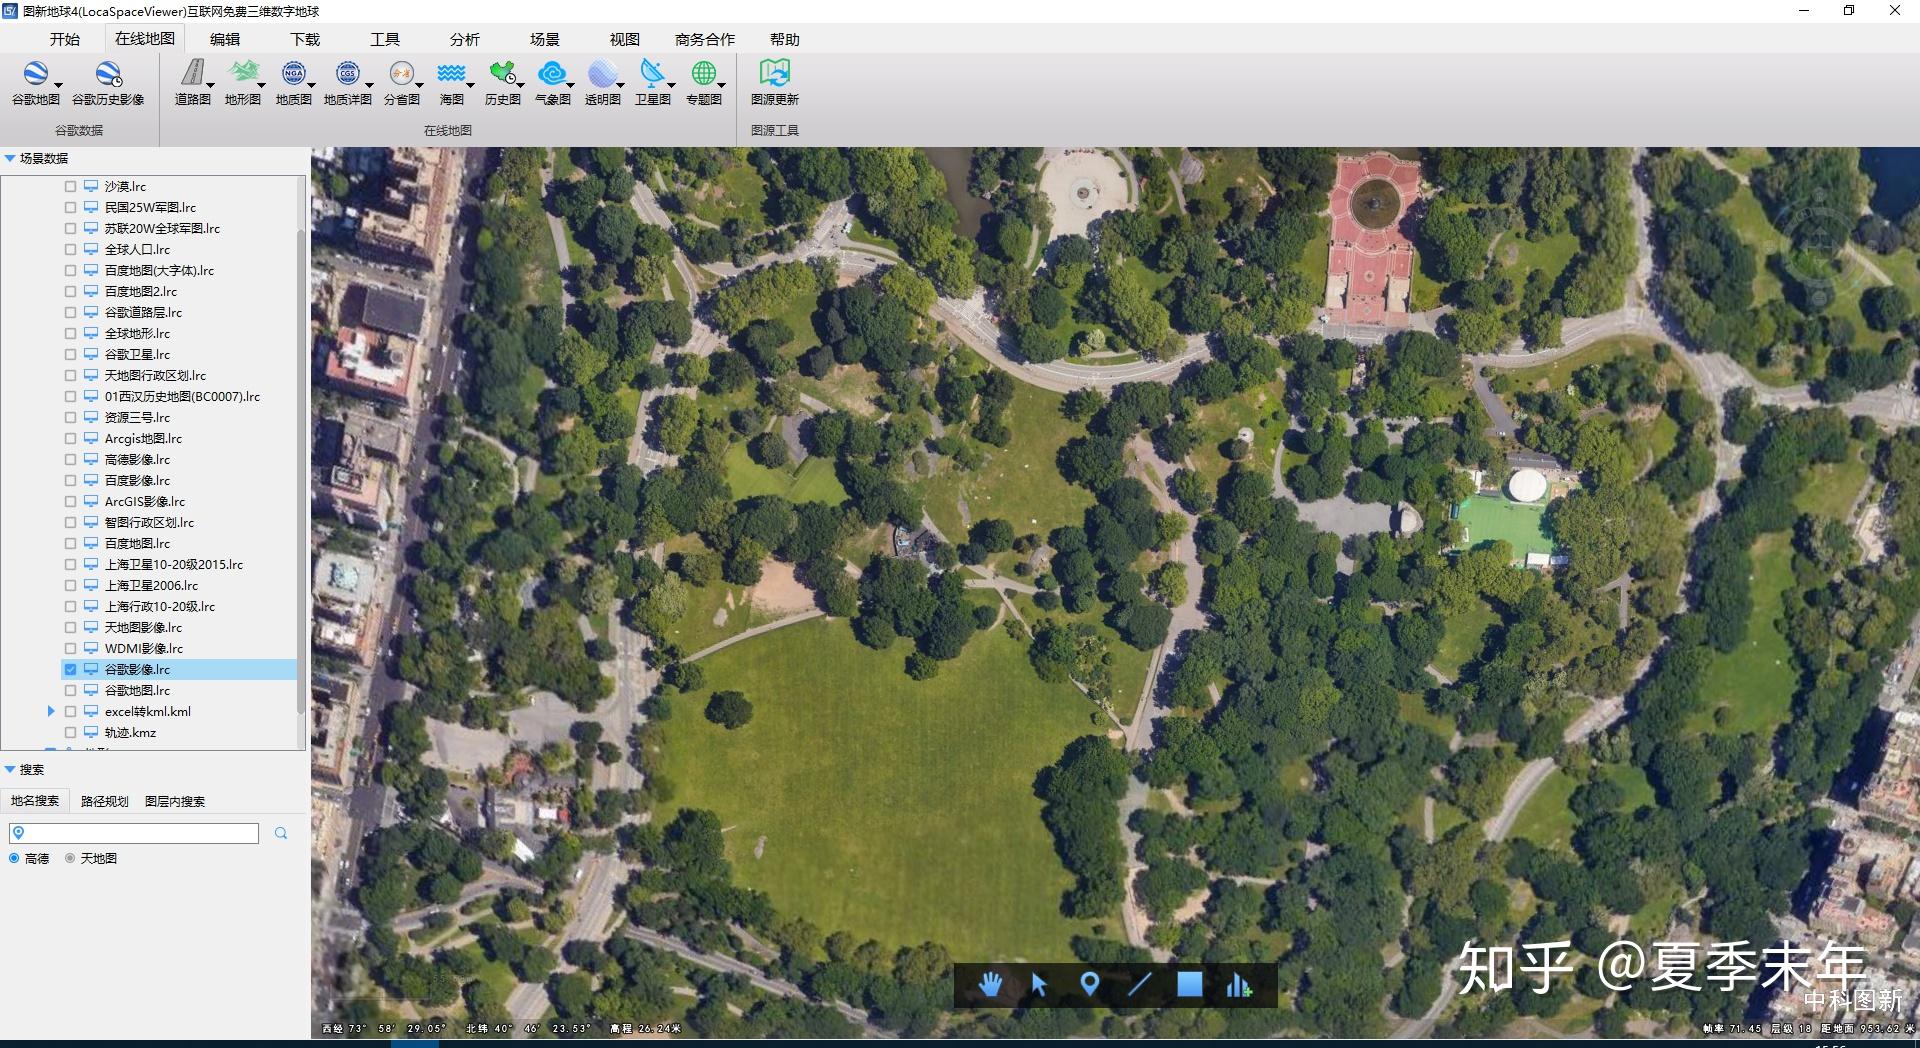Click the layer icon beside 谷歌影像.lrc
This screenshot has width=1920, height=1048.
(91, 669)
